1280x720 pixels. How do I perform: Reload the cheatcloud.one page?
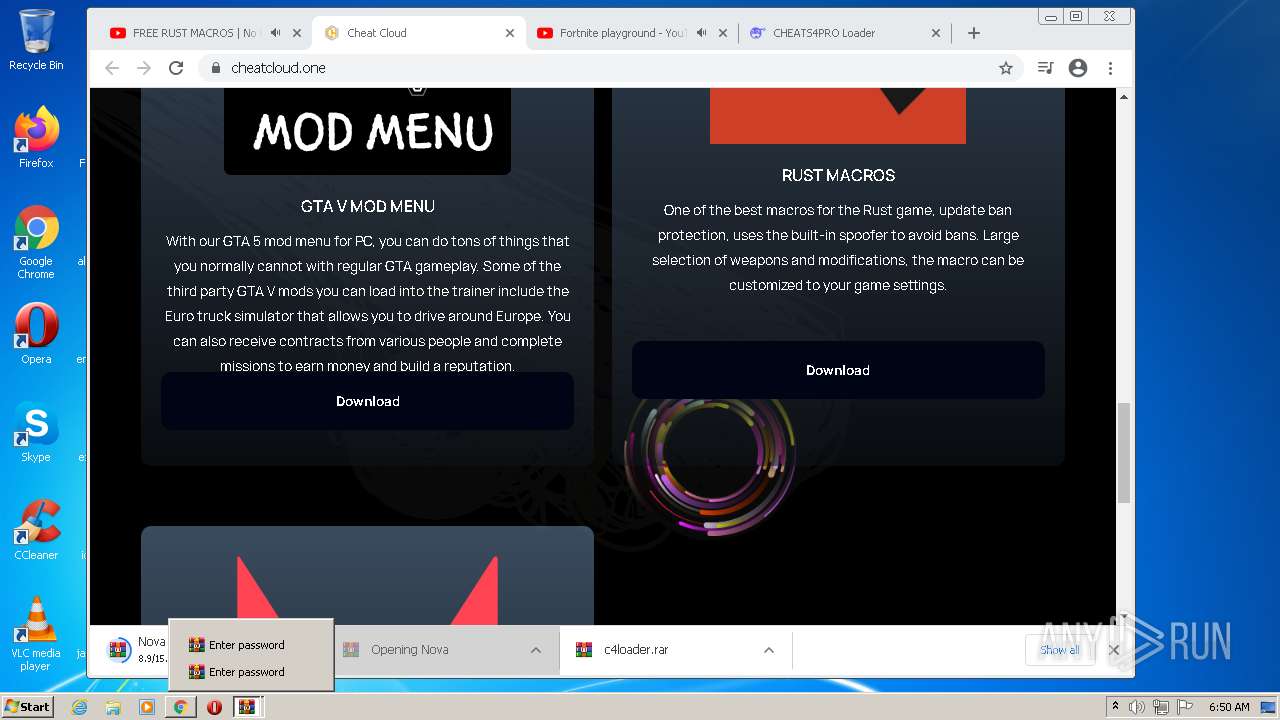coord(176,68)
